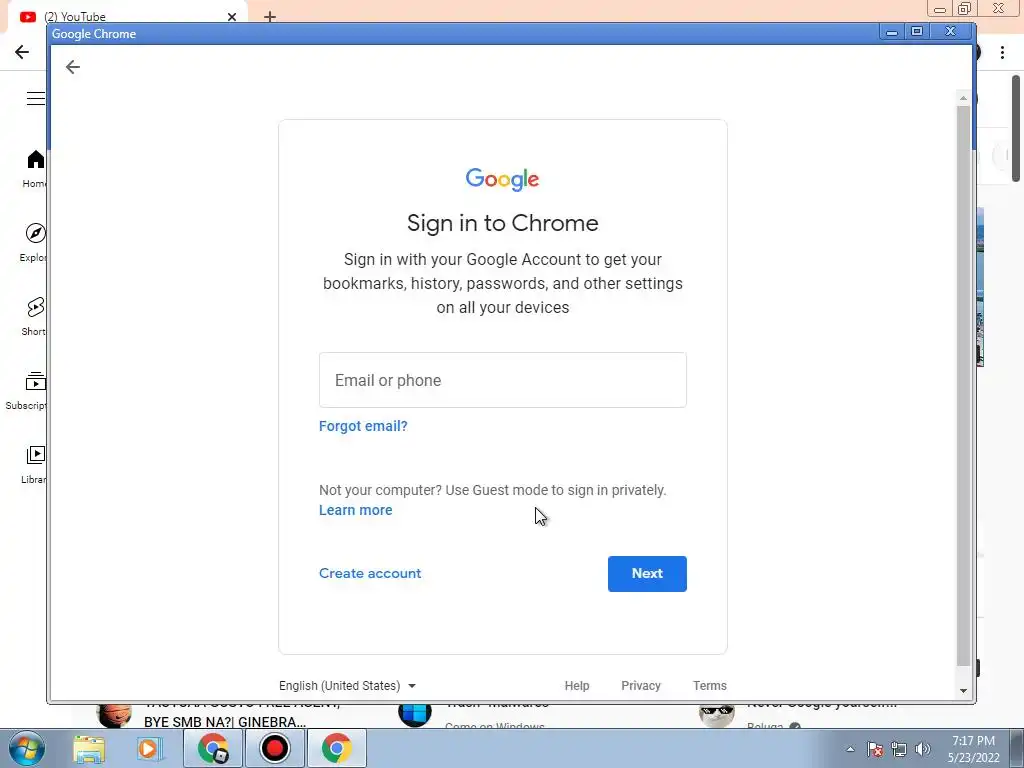Go back using the sign-in dialog arrow

pyautogui.click(x=72, y=67)
